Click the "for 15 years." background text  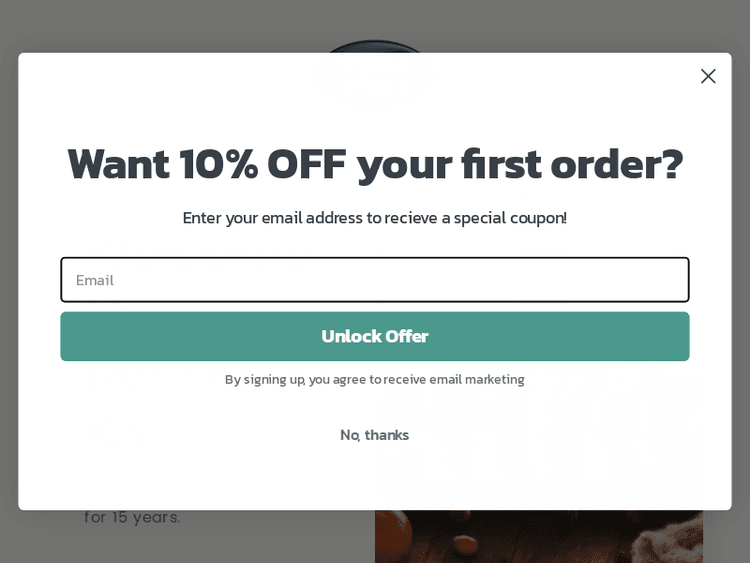[x=132, y=518]
